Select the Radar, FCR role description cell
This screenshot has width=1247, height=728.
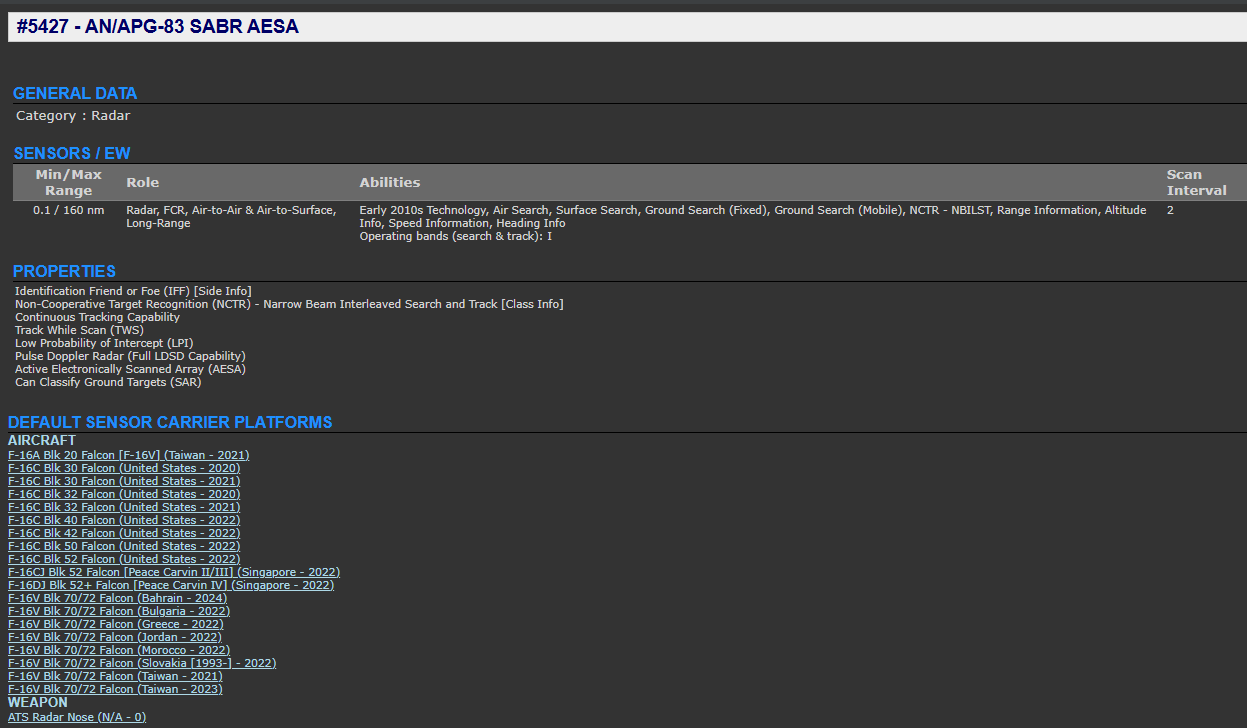tap(231, 217)
